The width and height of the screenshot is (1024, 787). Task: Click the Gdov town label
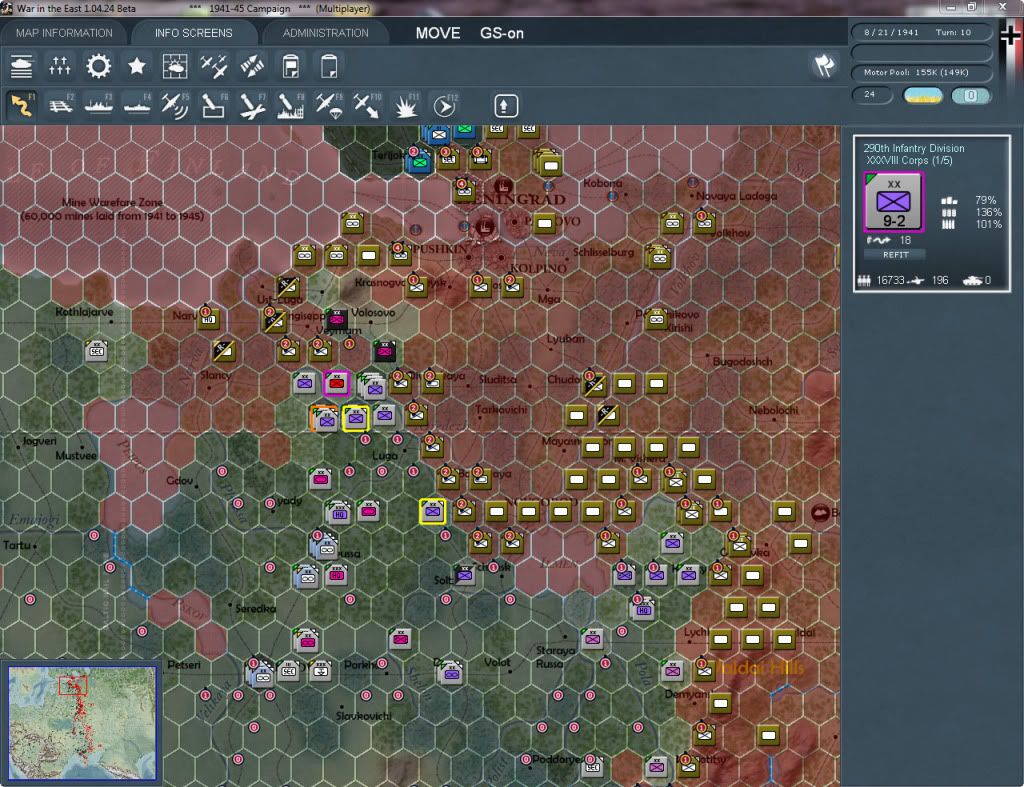[x=179, y=481]
